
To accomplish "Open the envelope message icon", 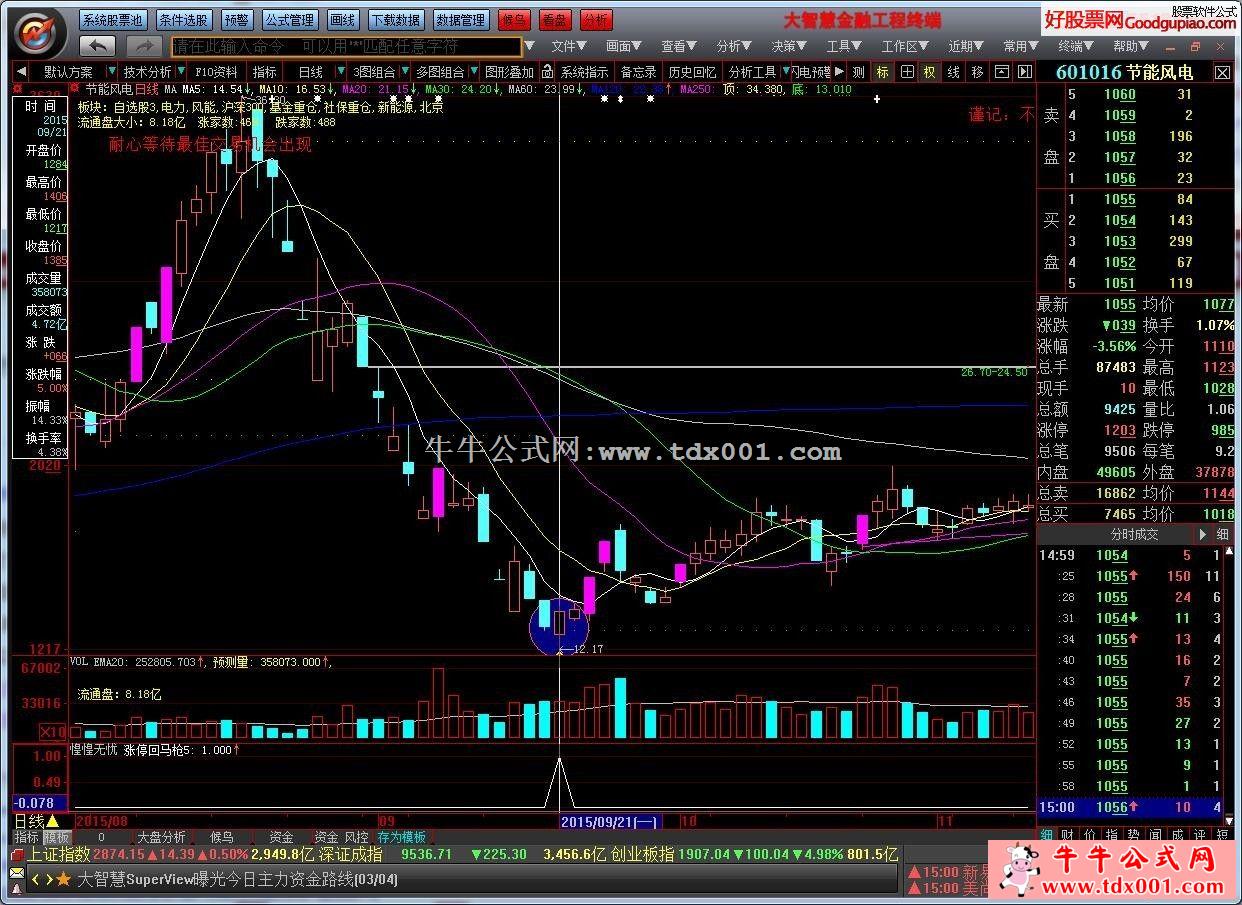I will coord(17,872).
